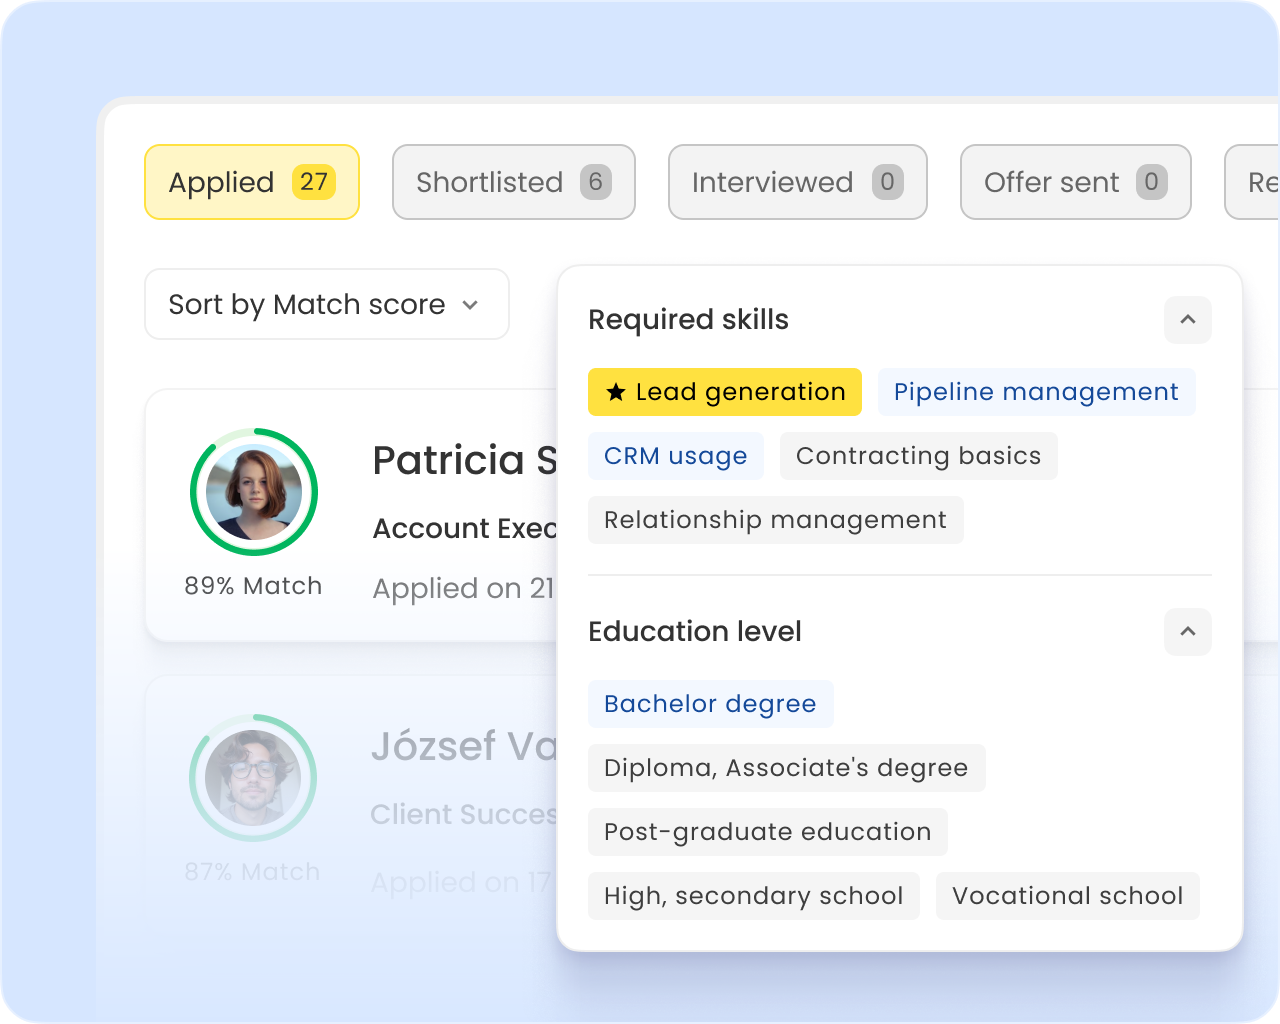
Task: Switch to the Shortlisted tab
Action: coord(513,182)
